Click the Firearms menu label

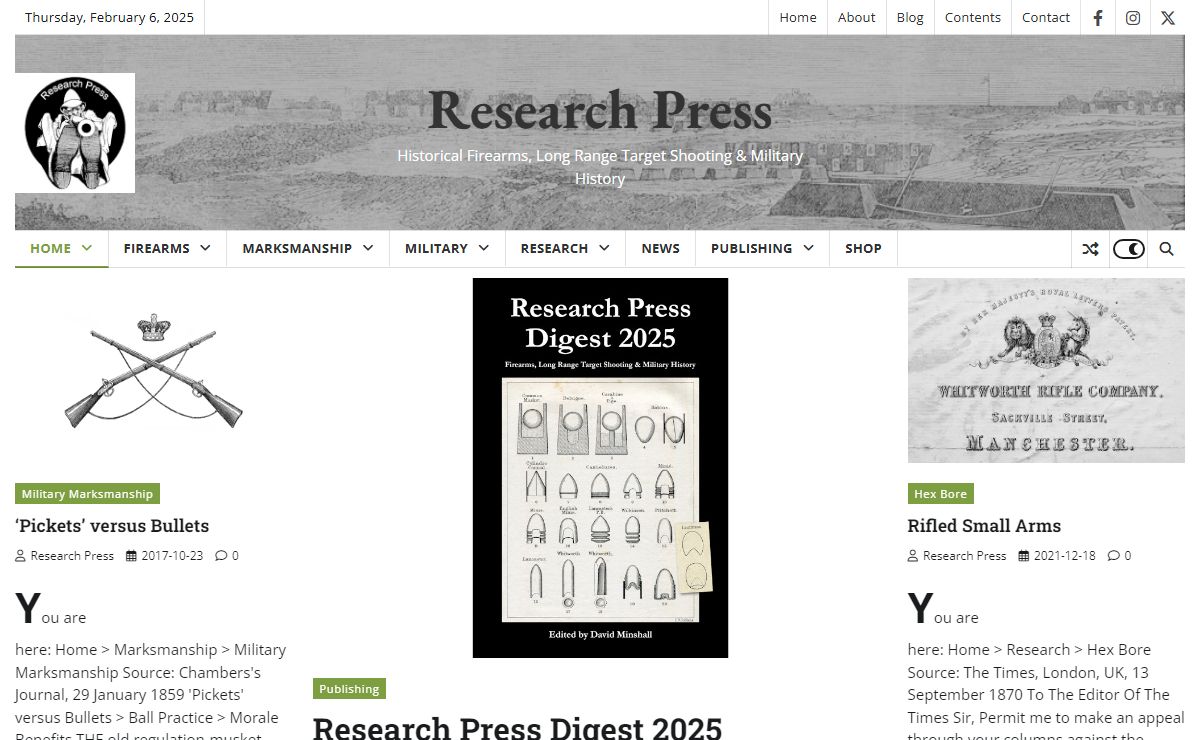click(157, 248)
